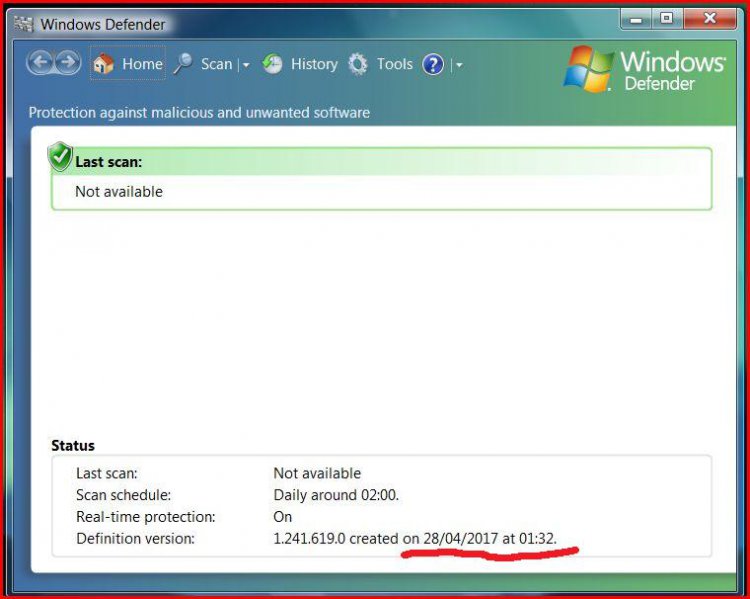Image resolution: width=750 pixels, height=599 pixels.
Task: Minimize the Windows Defender window
Action: coord(636,19)
